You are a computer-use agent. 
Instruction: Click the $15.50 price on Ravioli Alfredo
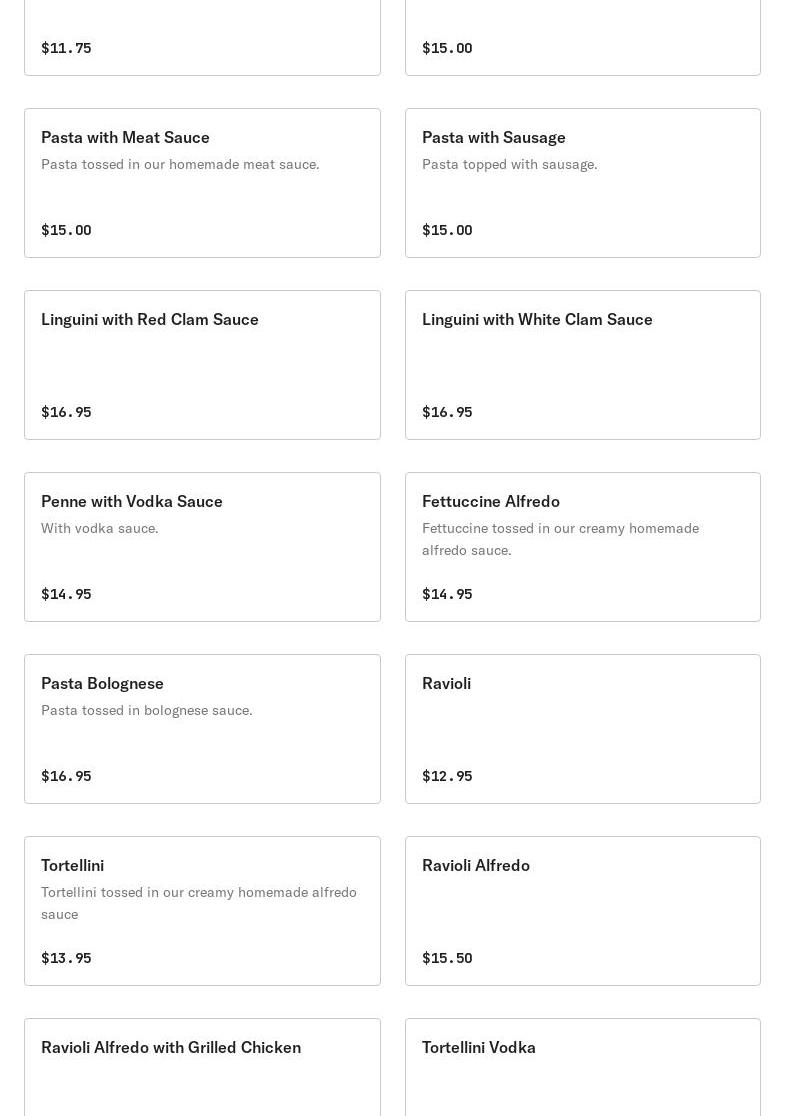[x=447, y=958]
